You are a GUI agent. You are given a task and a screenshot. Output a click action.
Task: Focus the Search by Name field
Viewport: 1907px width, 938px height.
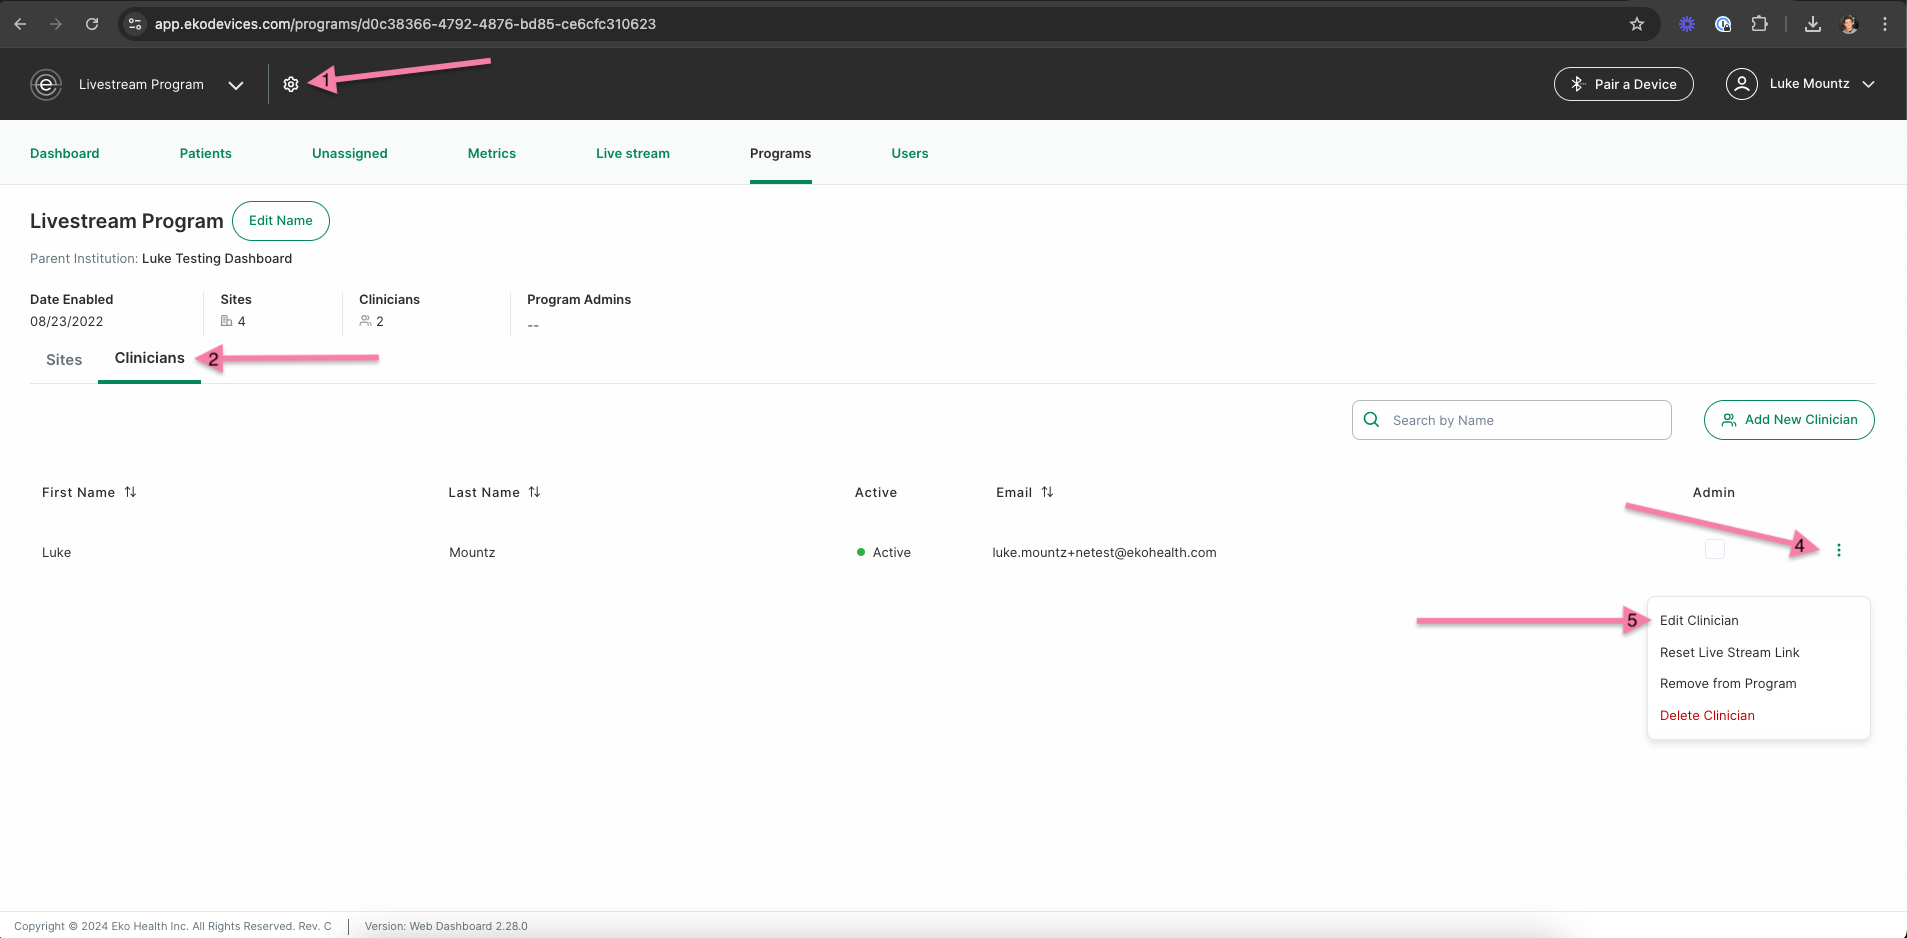coord(1511,420)
